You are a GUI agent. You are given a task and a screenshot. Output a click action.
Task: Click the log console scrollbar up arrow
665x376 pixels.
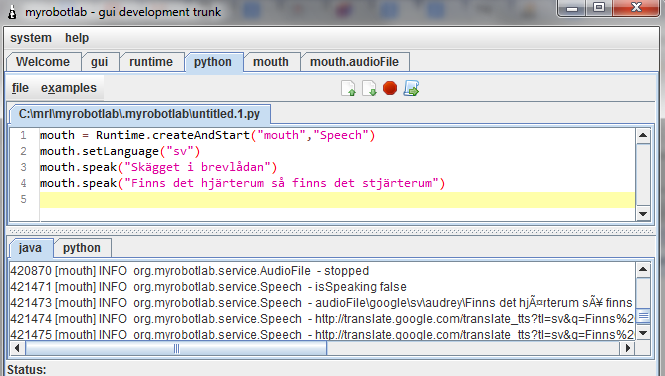click(643, 270)
